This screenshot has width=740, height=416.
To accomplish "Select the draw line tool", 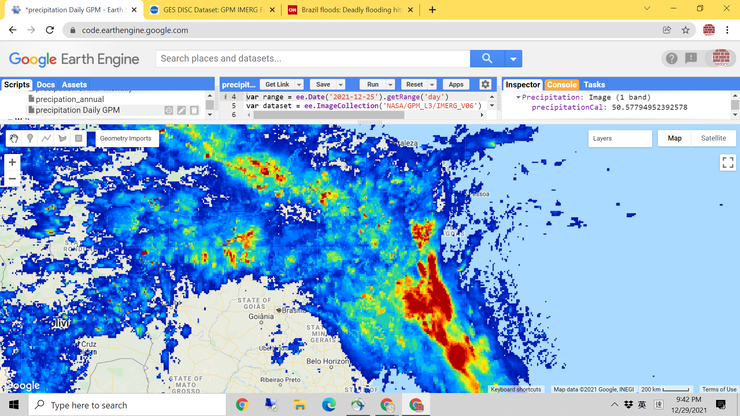I will (46, 138).
